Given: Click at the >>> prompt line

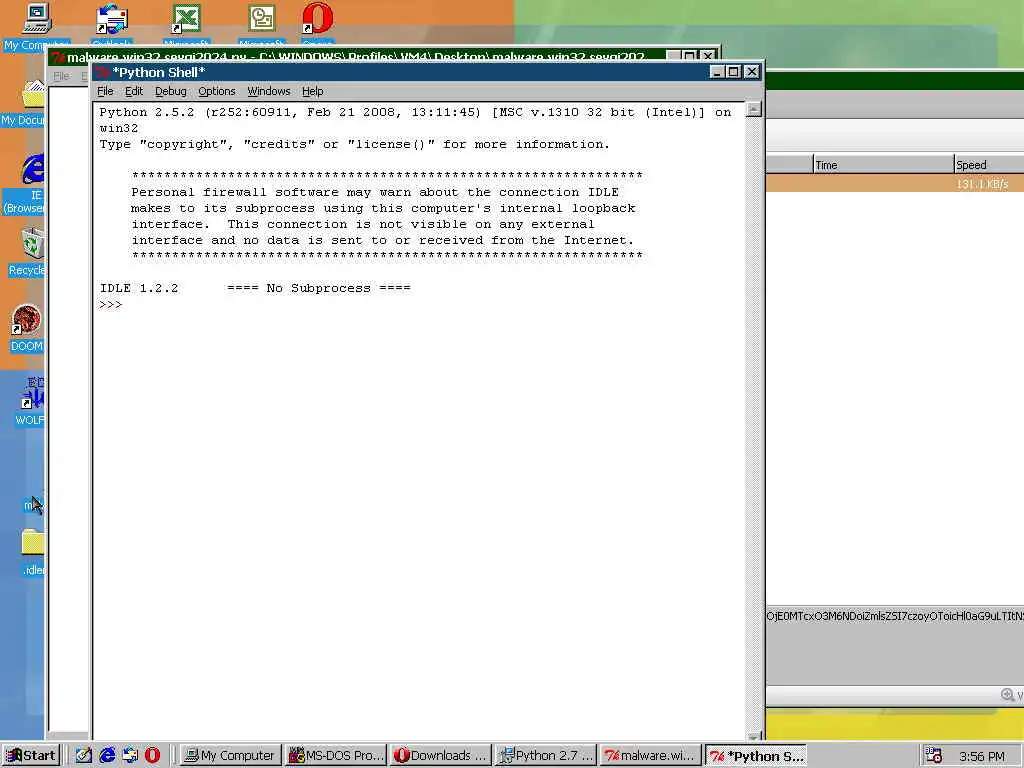Looking at the screenshot, I should [x=111, y=304].
